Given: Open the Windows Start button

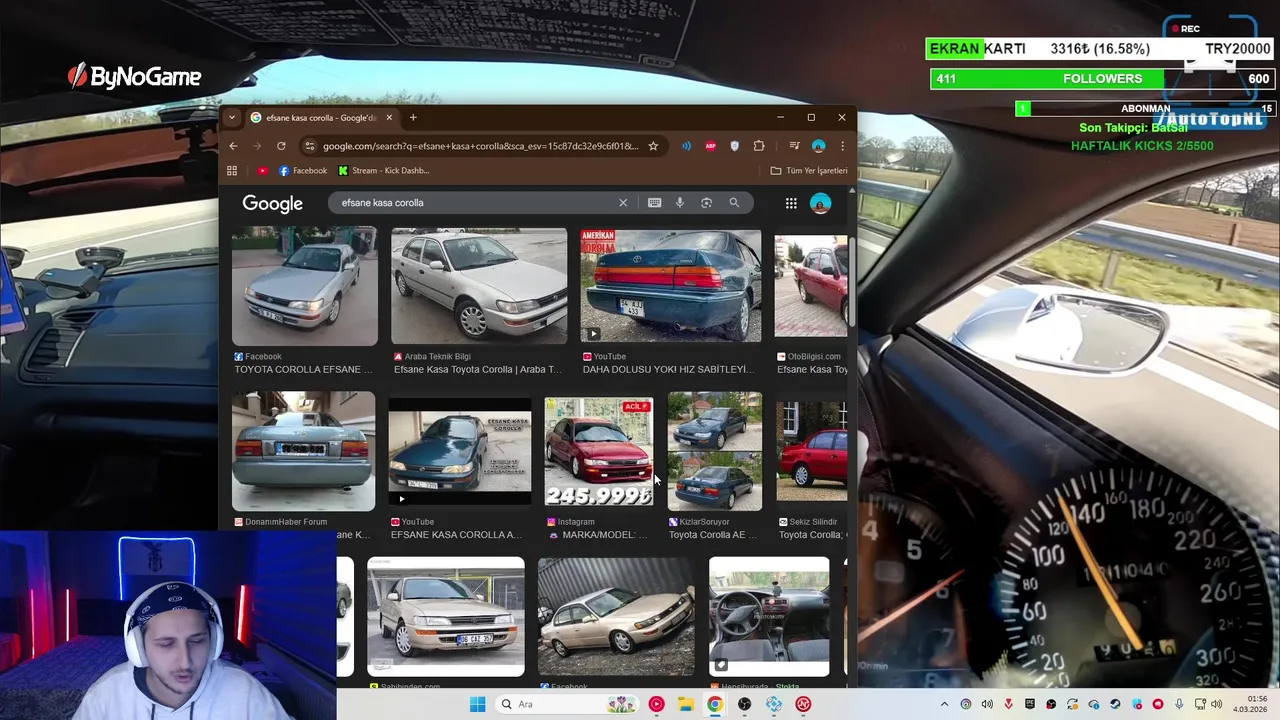Looking at the screenshot, I should (477, 704).
